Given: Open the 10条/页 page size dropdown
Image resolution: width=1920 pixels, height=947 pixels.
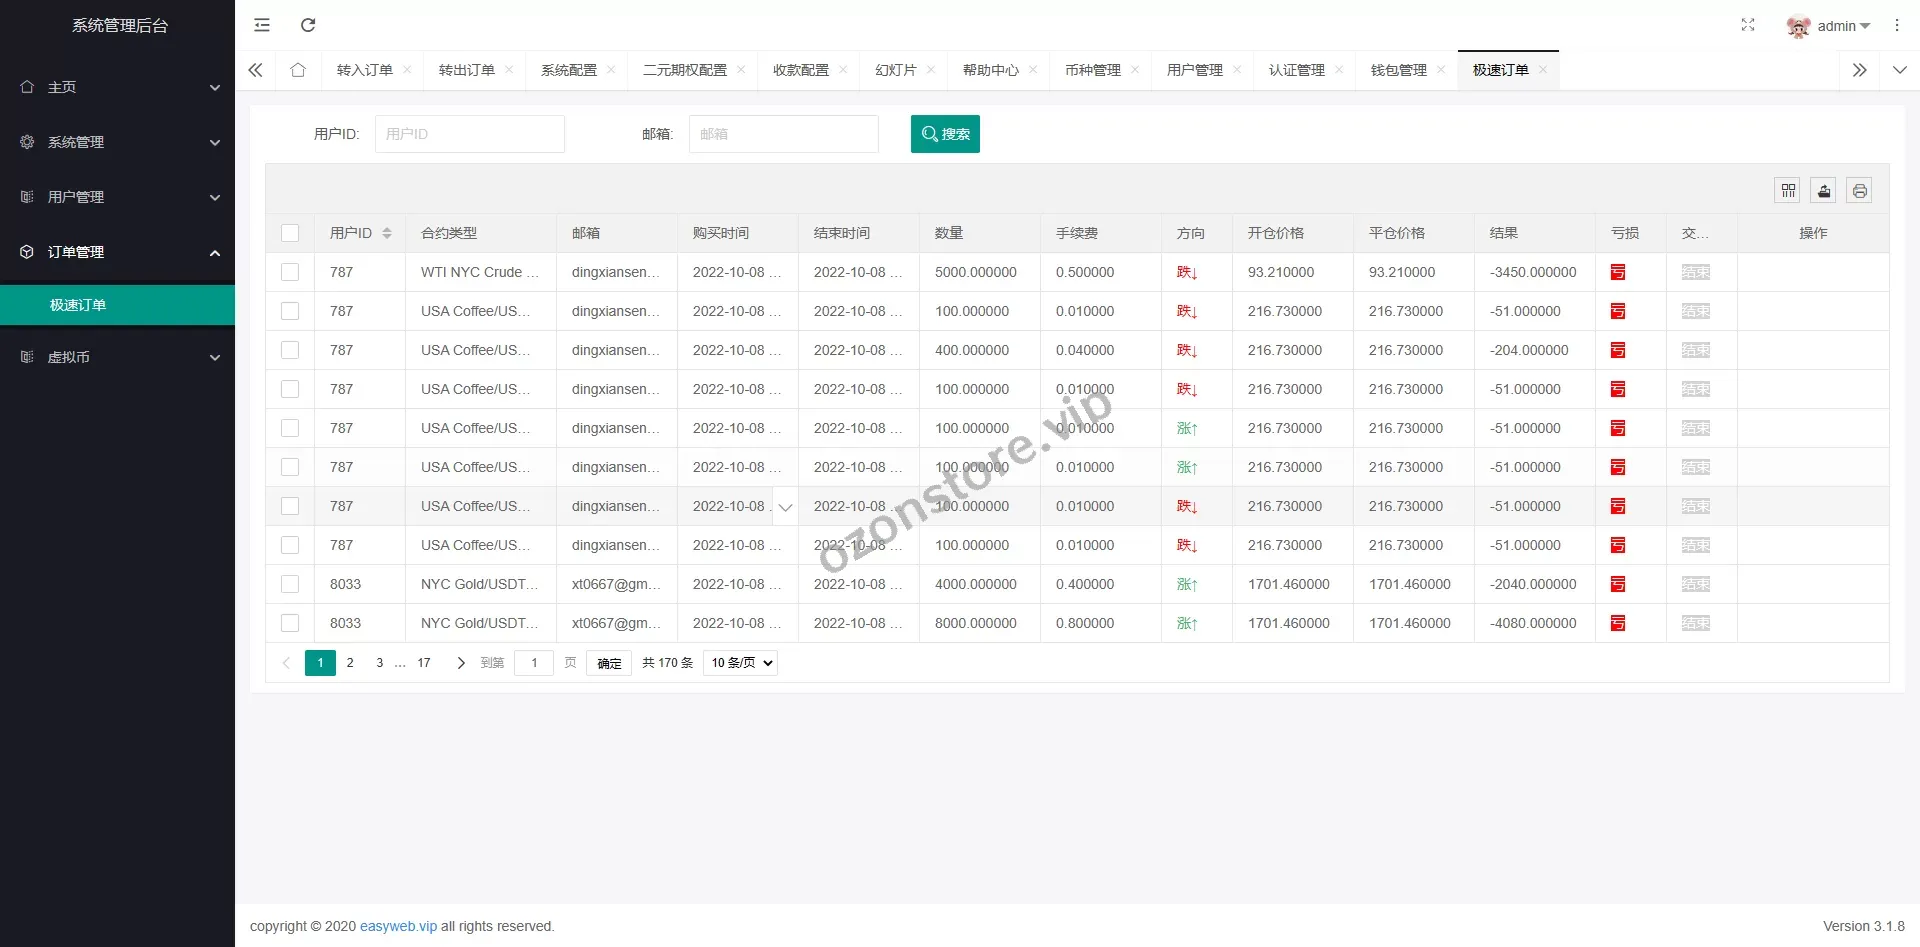Looking at the screenshot, I should point(740,662).
